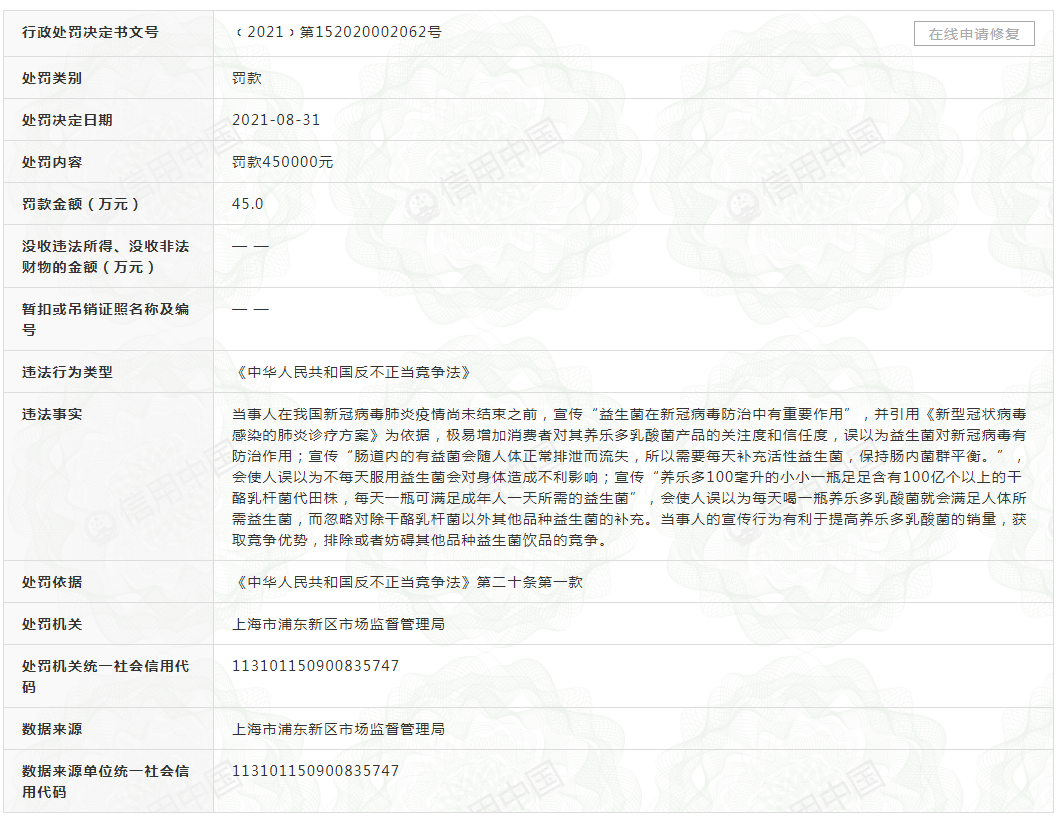Select 上海市浦东新区市场监督管理局 in 处罚机关 row
1062x818 pixels.
(x=338, y=624)
